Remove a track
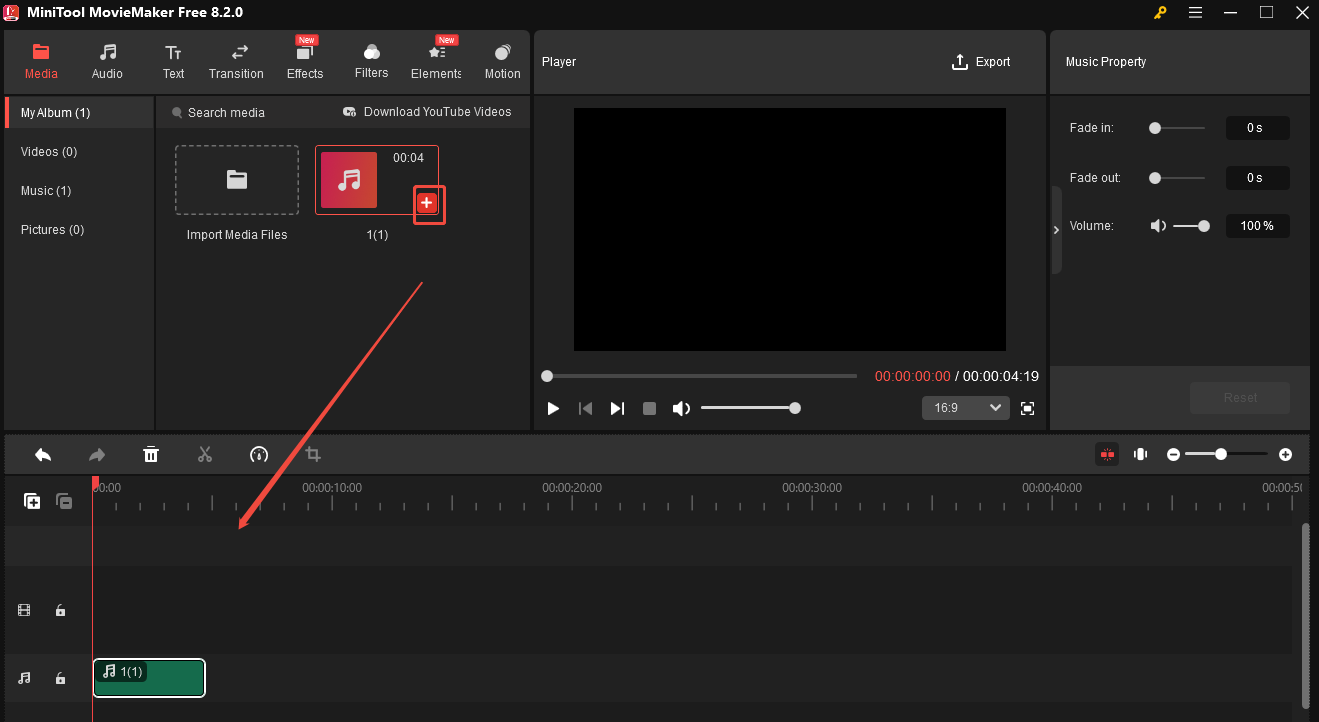Image resolution: width=1319 pixels, height=722 pixels. coord(64,501)
